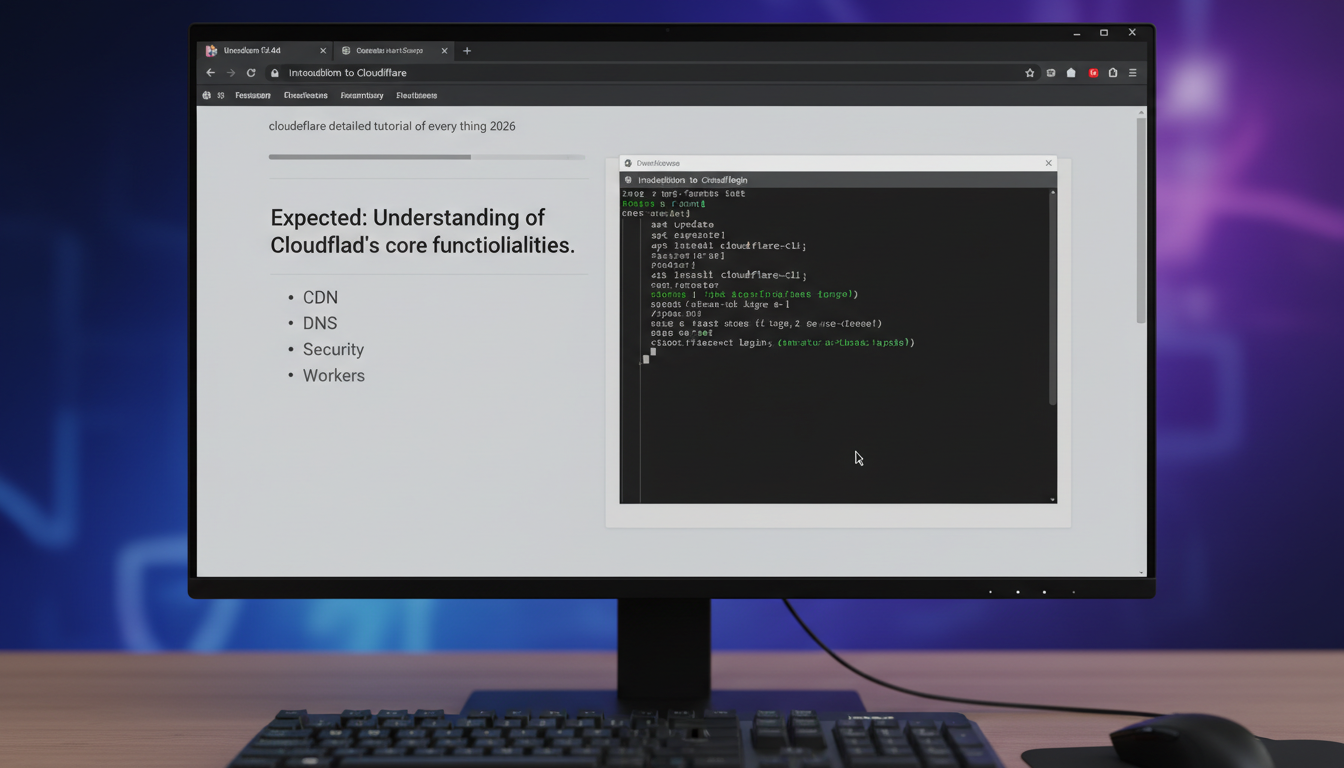This screenshot has height=768, width=1344.
Task: Click the icon on the terminal's dark header
Action: pos(628,180)
